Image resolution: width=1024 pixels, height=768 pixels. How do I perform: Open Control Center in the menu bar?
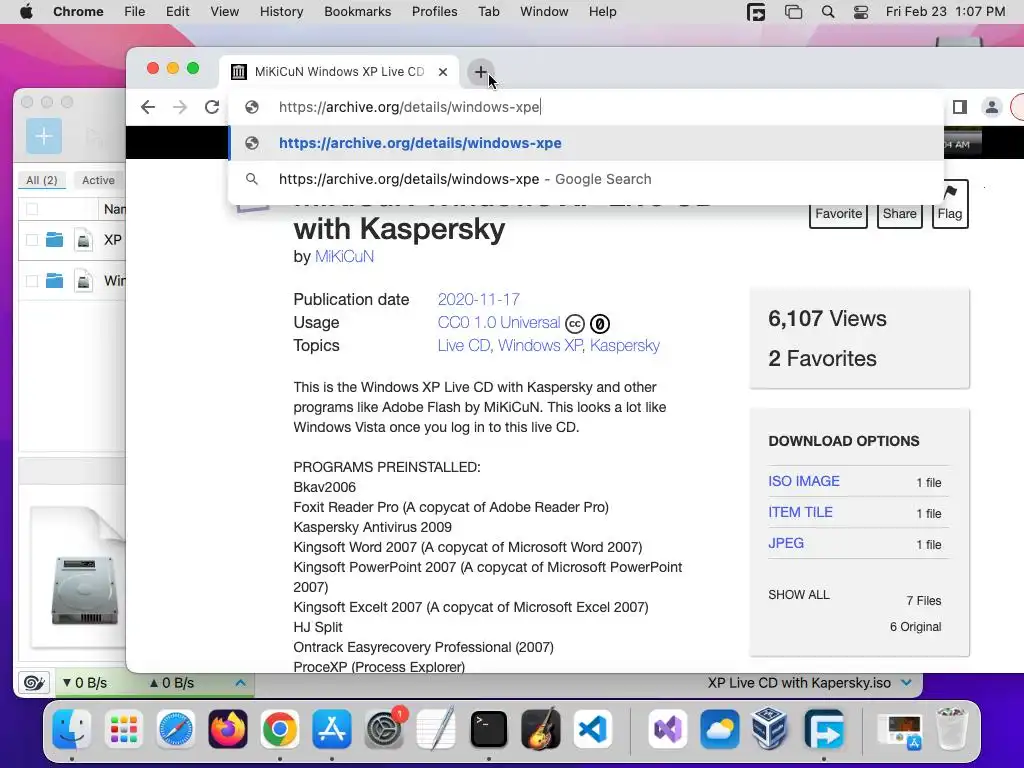pos(861,12)
